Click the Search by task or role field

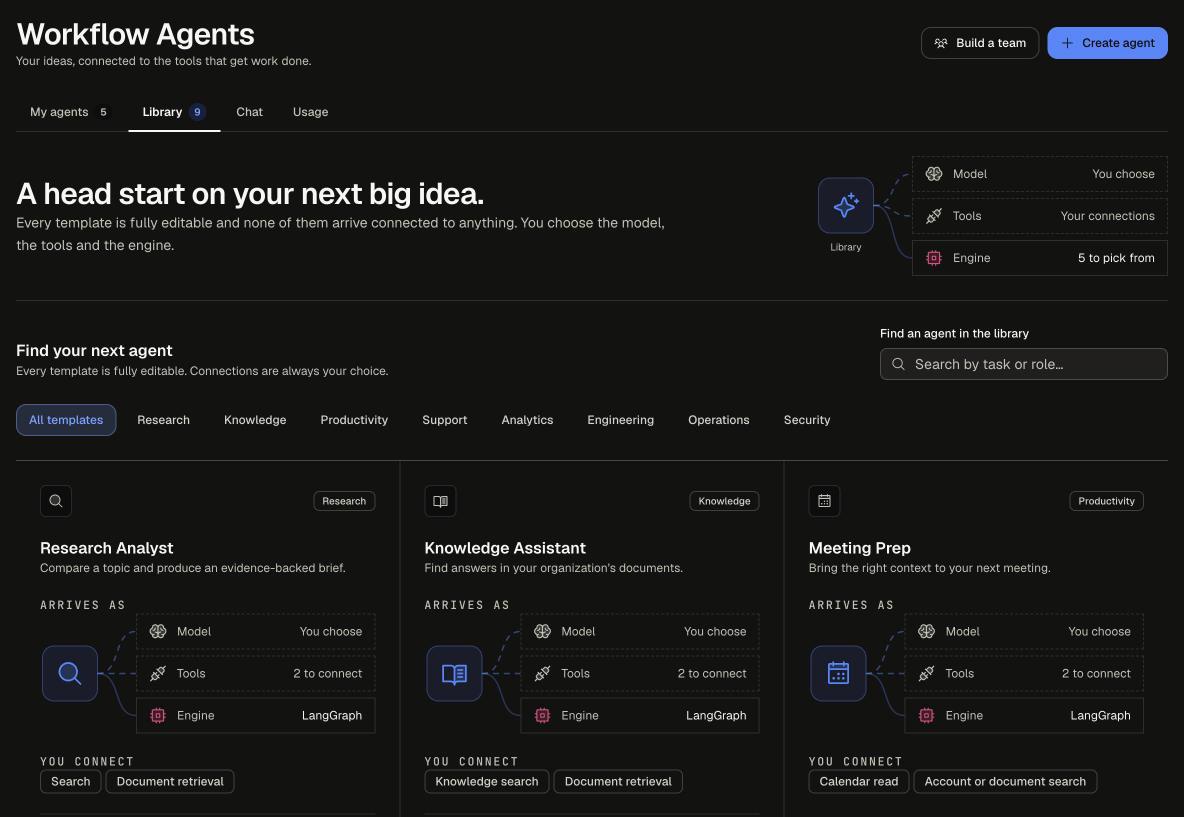pos(1024,364)
